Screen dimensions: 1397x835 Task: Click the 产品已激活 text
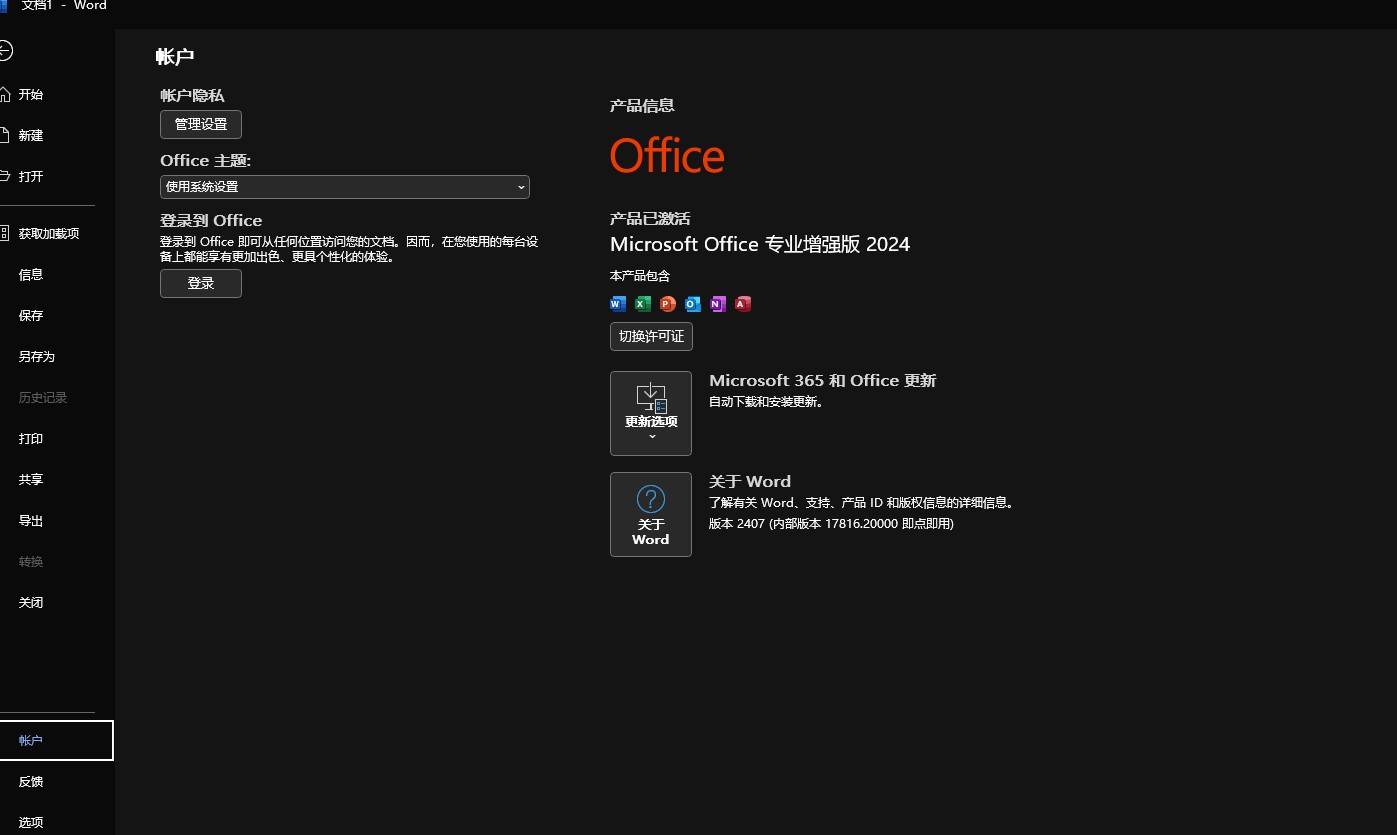pyautogui.click(x=650, y=218)
